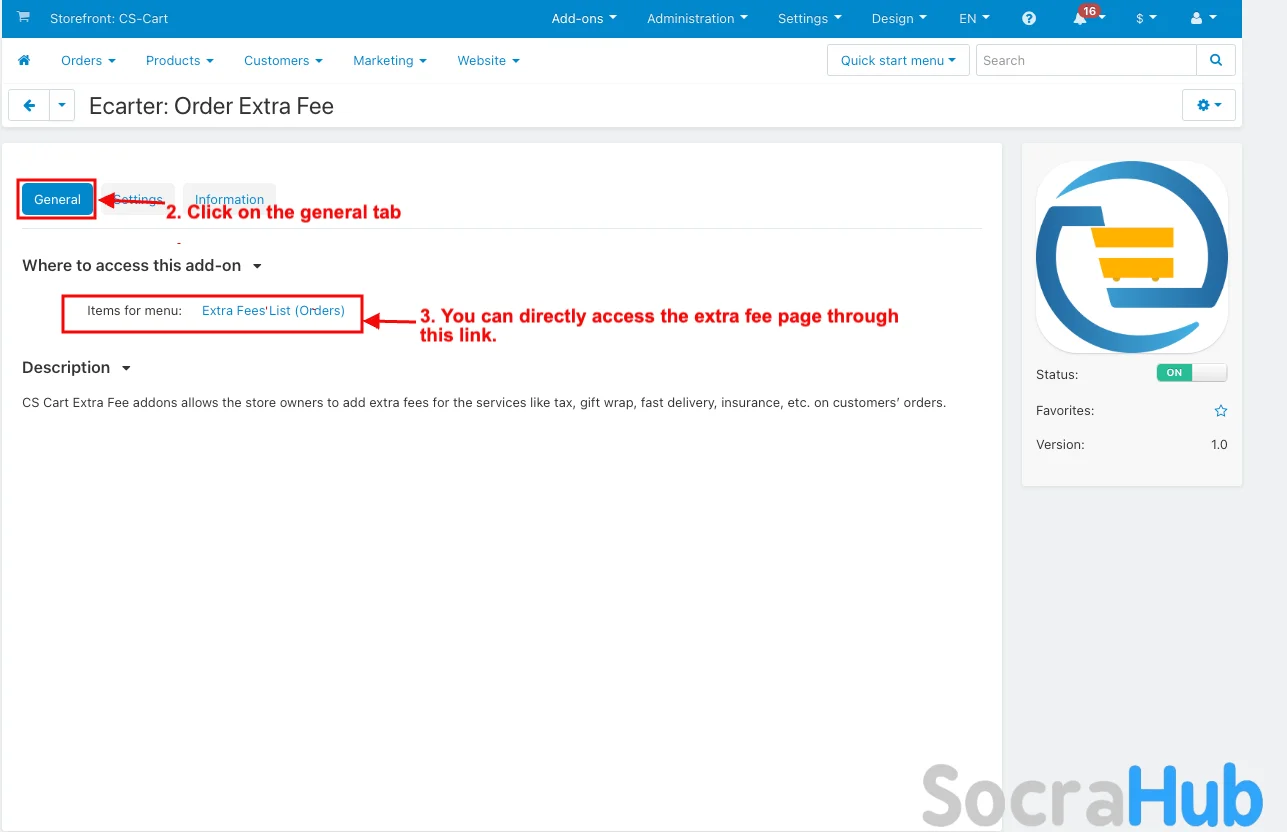The width and height of the screenshot is (1287, 832).
Task: Select the General tab
Action: point(57,199)
